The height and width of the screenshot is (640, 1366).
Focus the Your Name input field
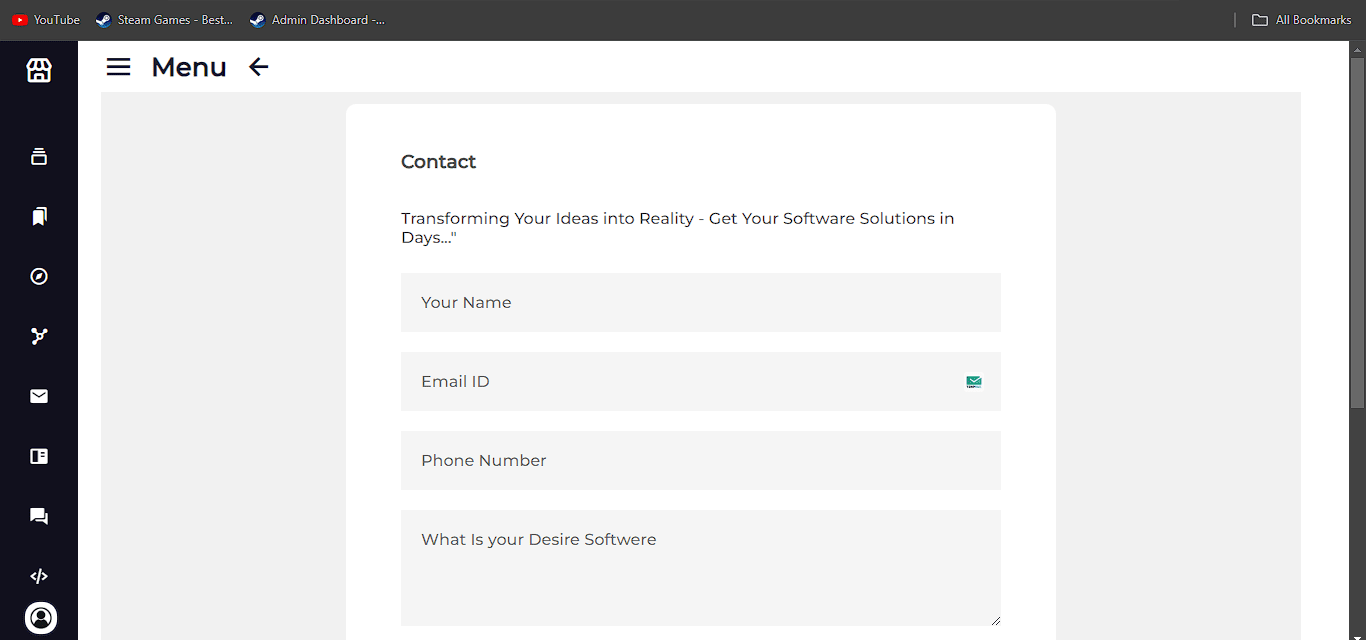click(701, 302)
